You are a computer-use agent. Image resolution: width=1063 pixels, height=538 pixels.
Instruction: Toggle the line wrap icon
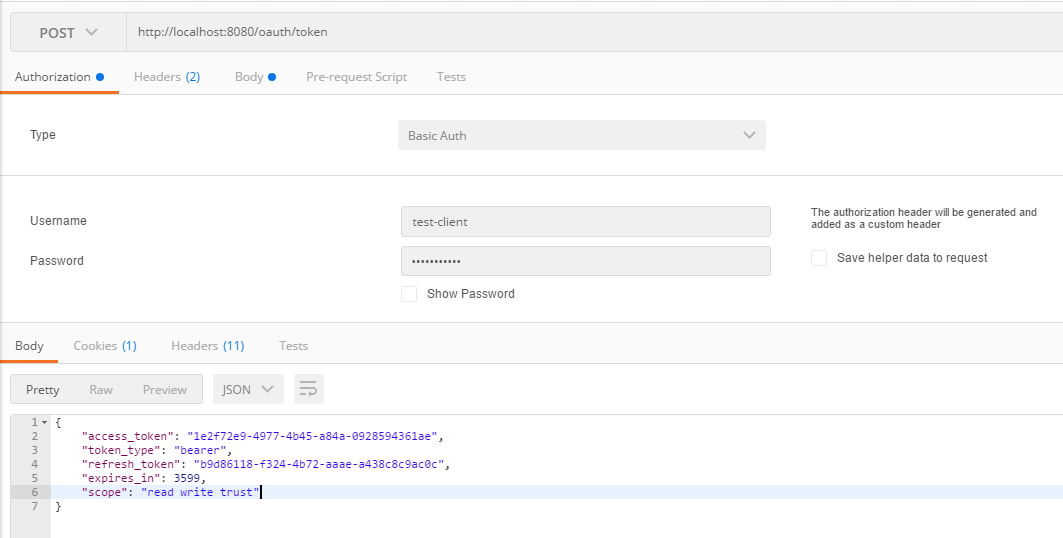coord(308,390)
